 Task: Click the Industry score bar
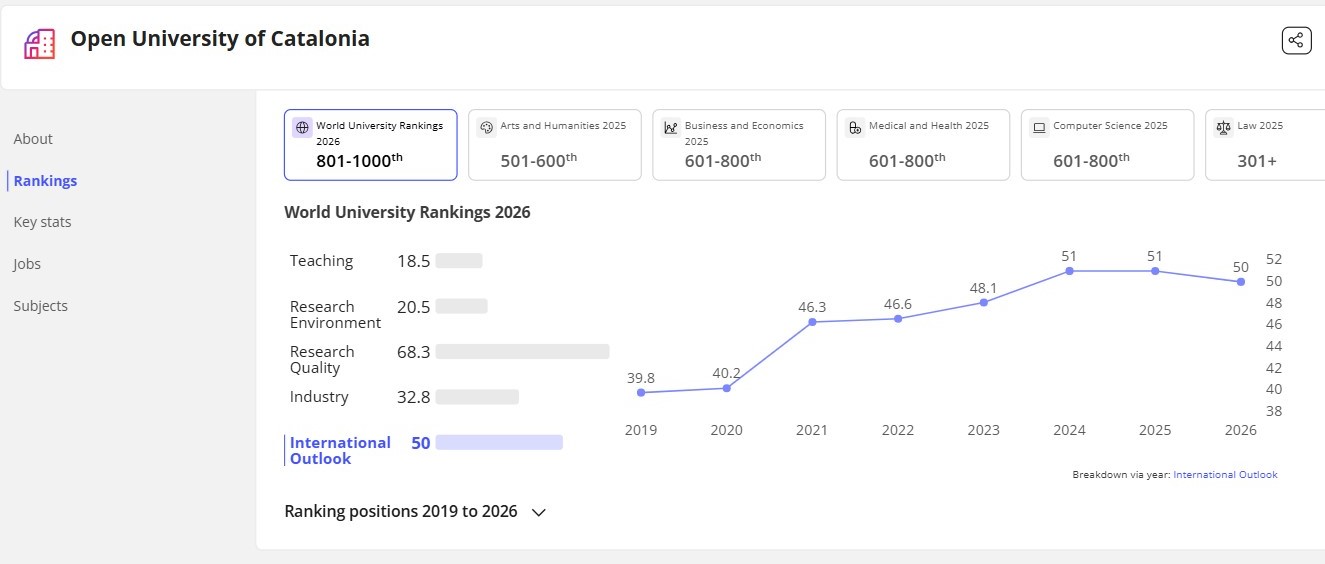tap(477, 397)
